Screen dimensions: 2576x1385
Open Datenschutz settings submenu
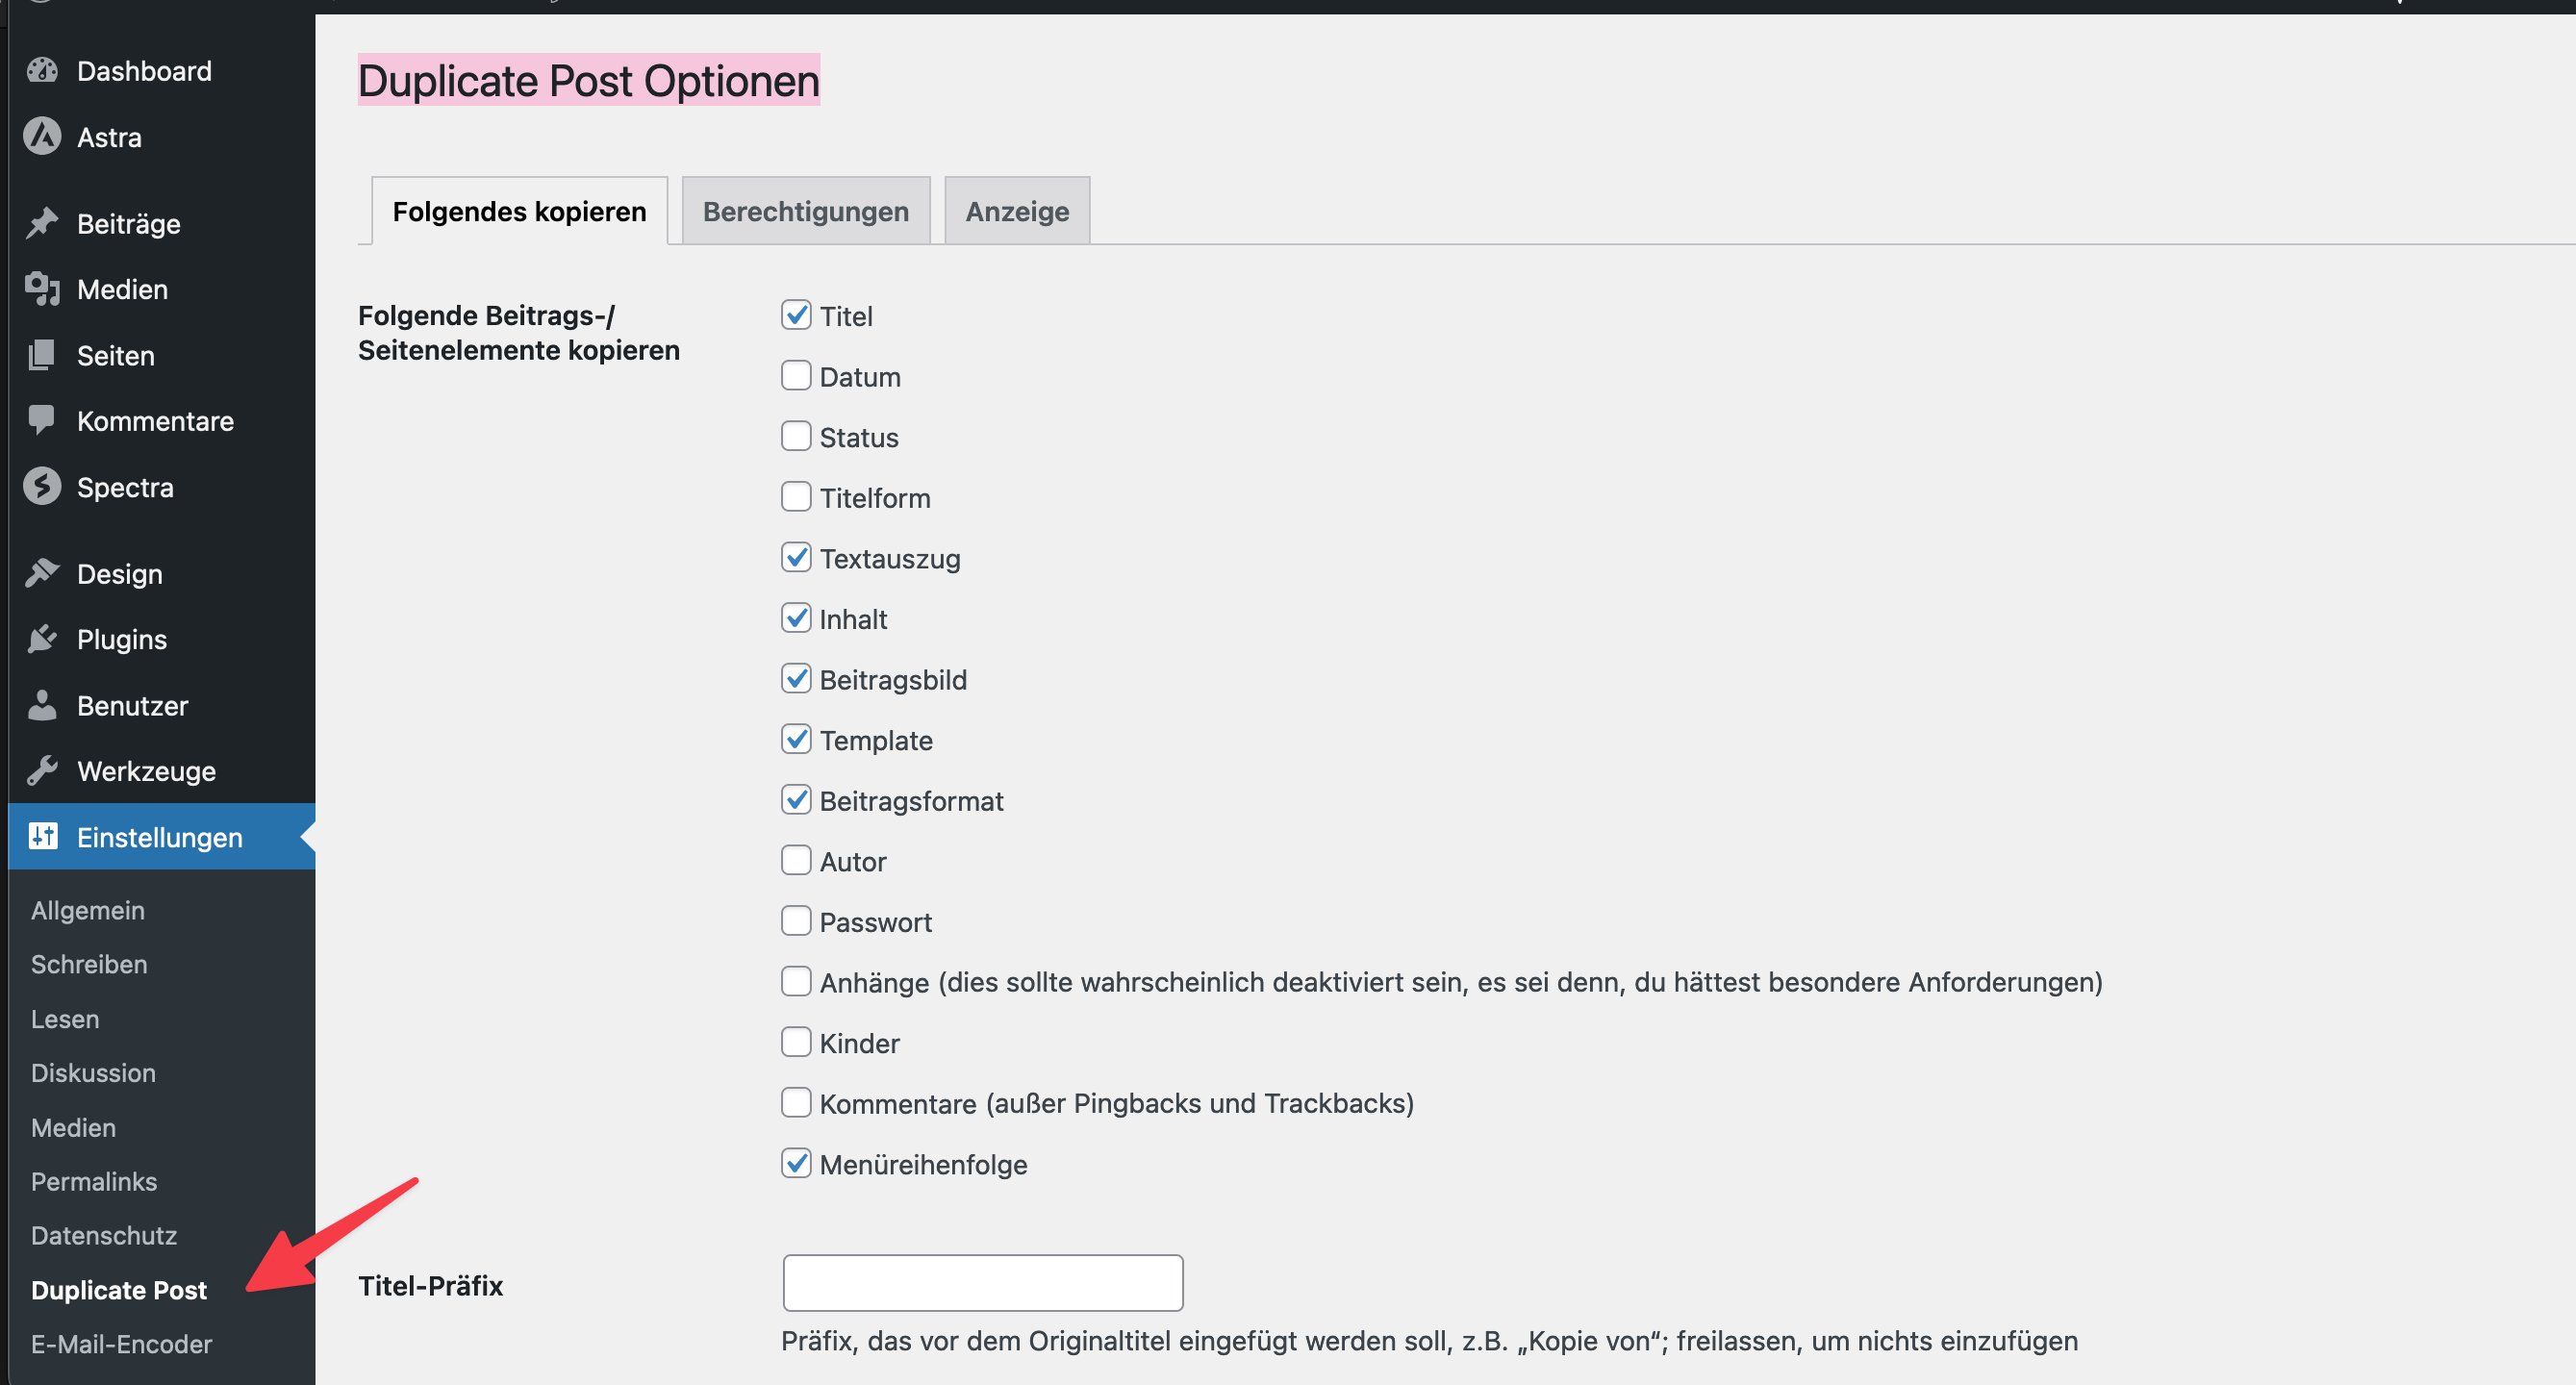click(104, 1235)
